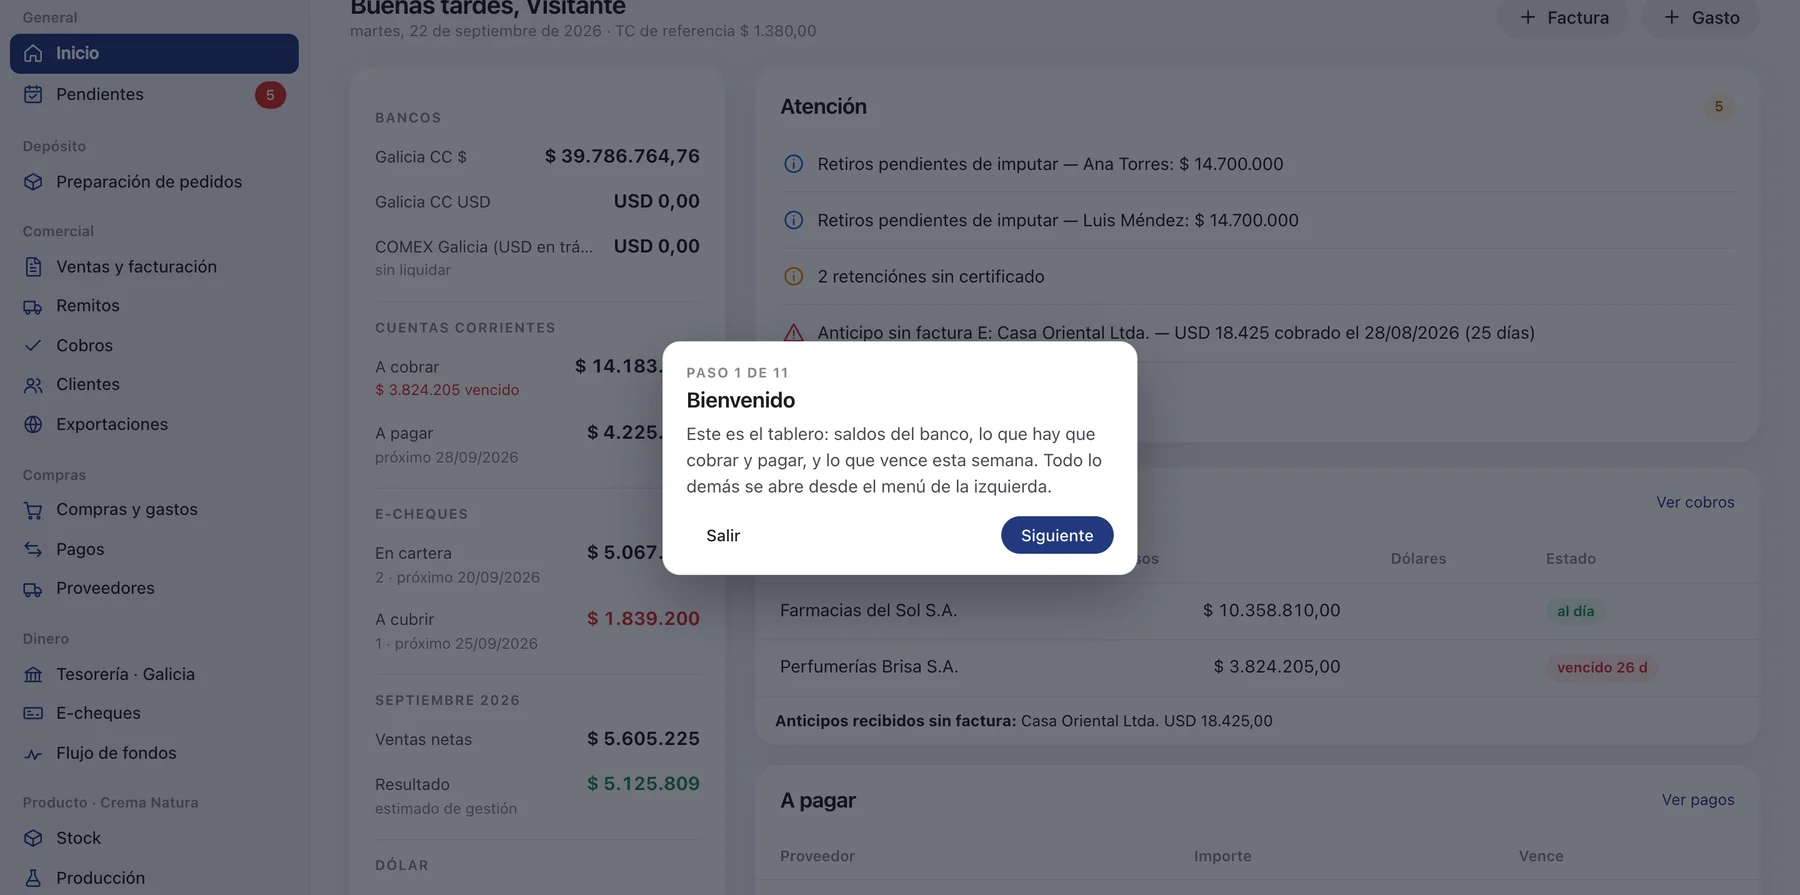1800x895 pixels.
Task: Click the Vence column header in A pagar
Action: click(x=1541, y=856)
